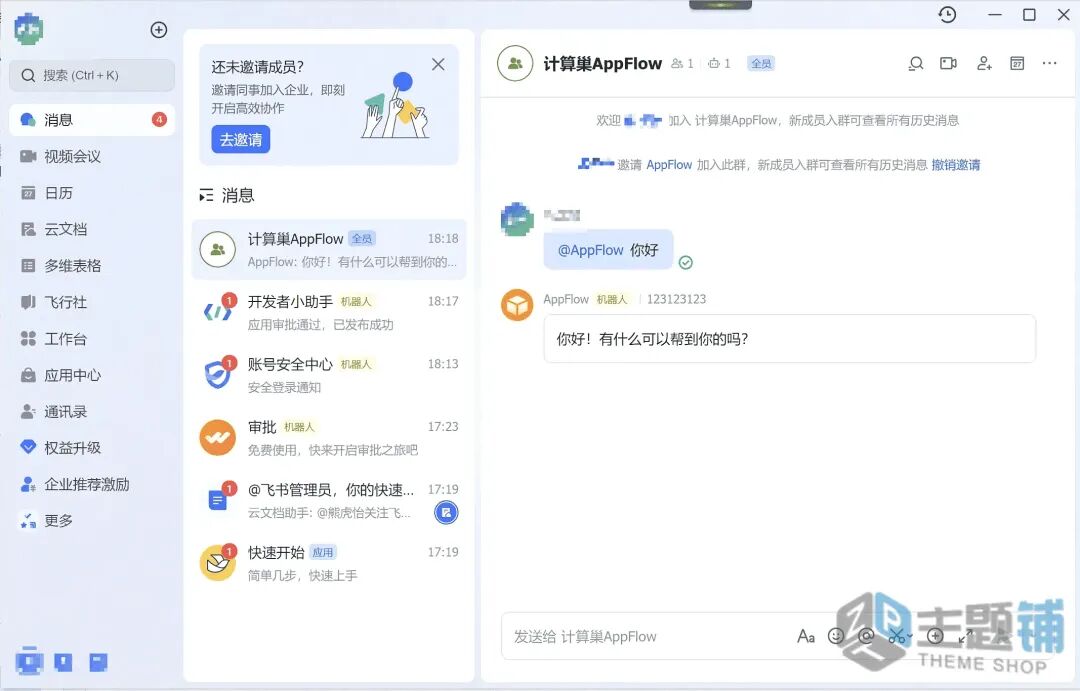The image size is (1080, 691).
Task: Start a video meeting from chat header
Action: [948, 63]
